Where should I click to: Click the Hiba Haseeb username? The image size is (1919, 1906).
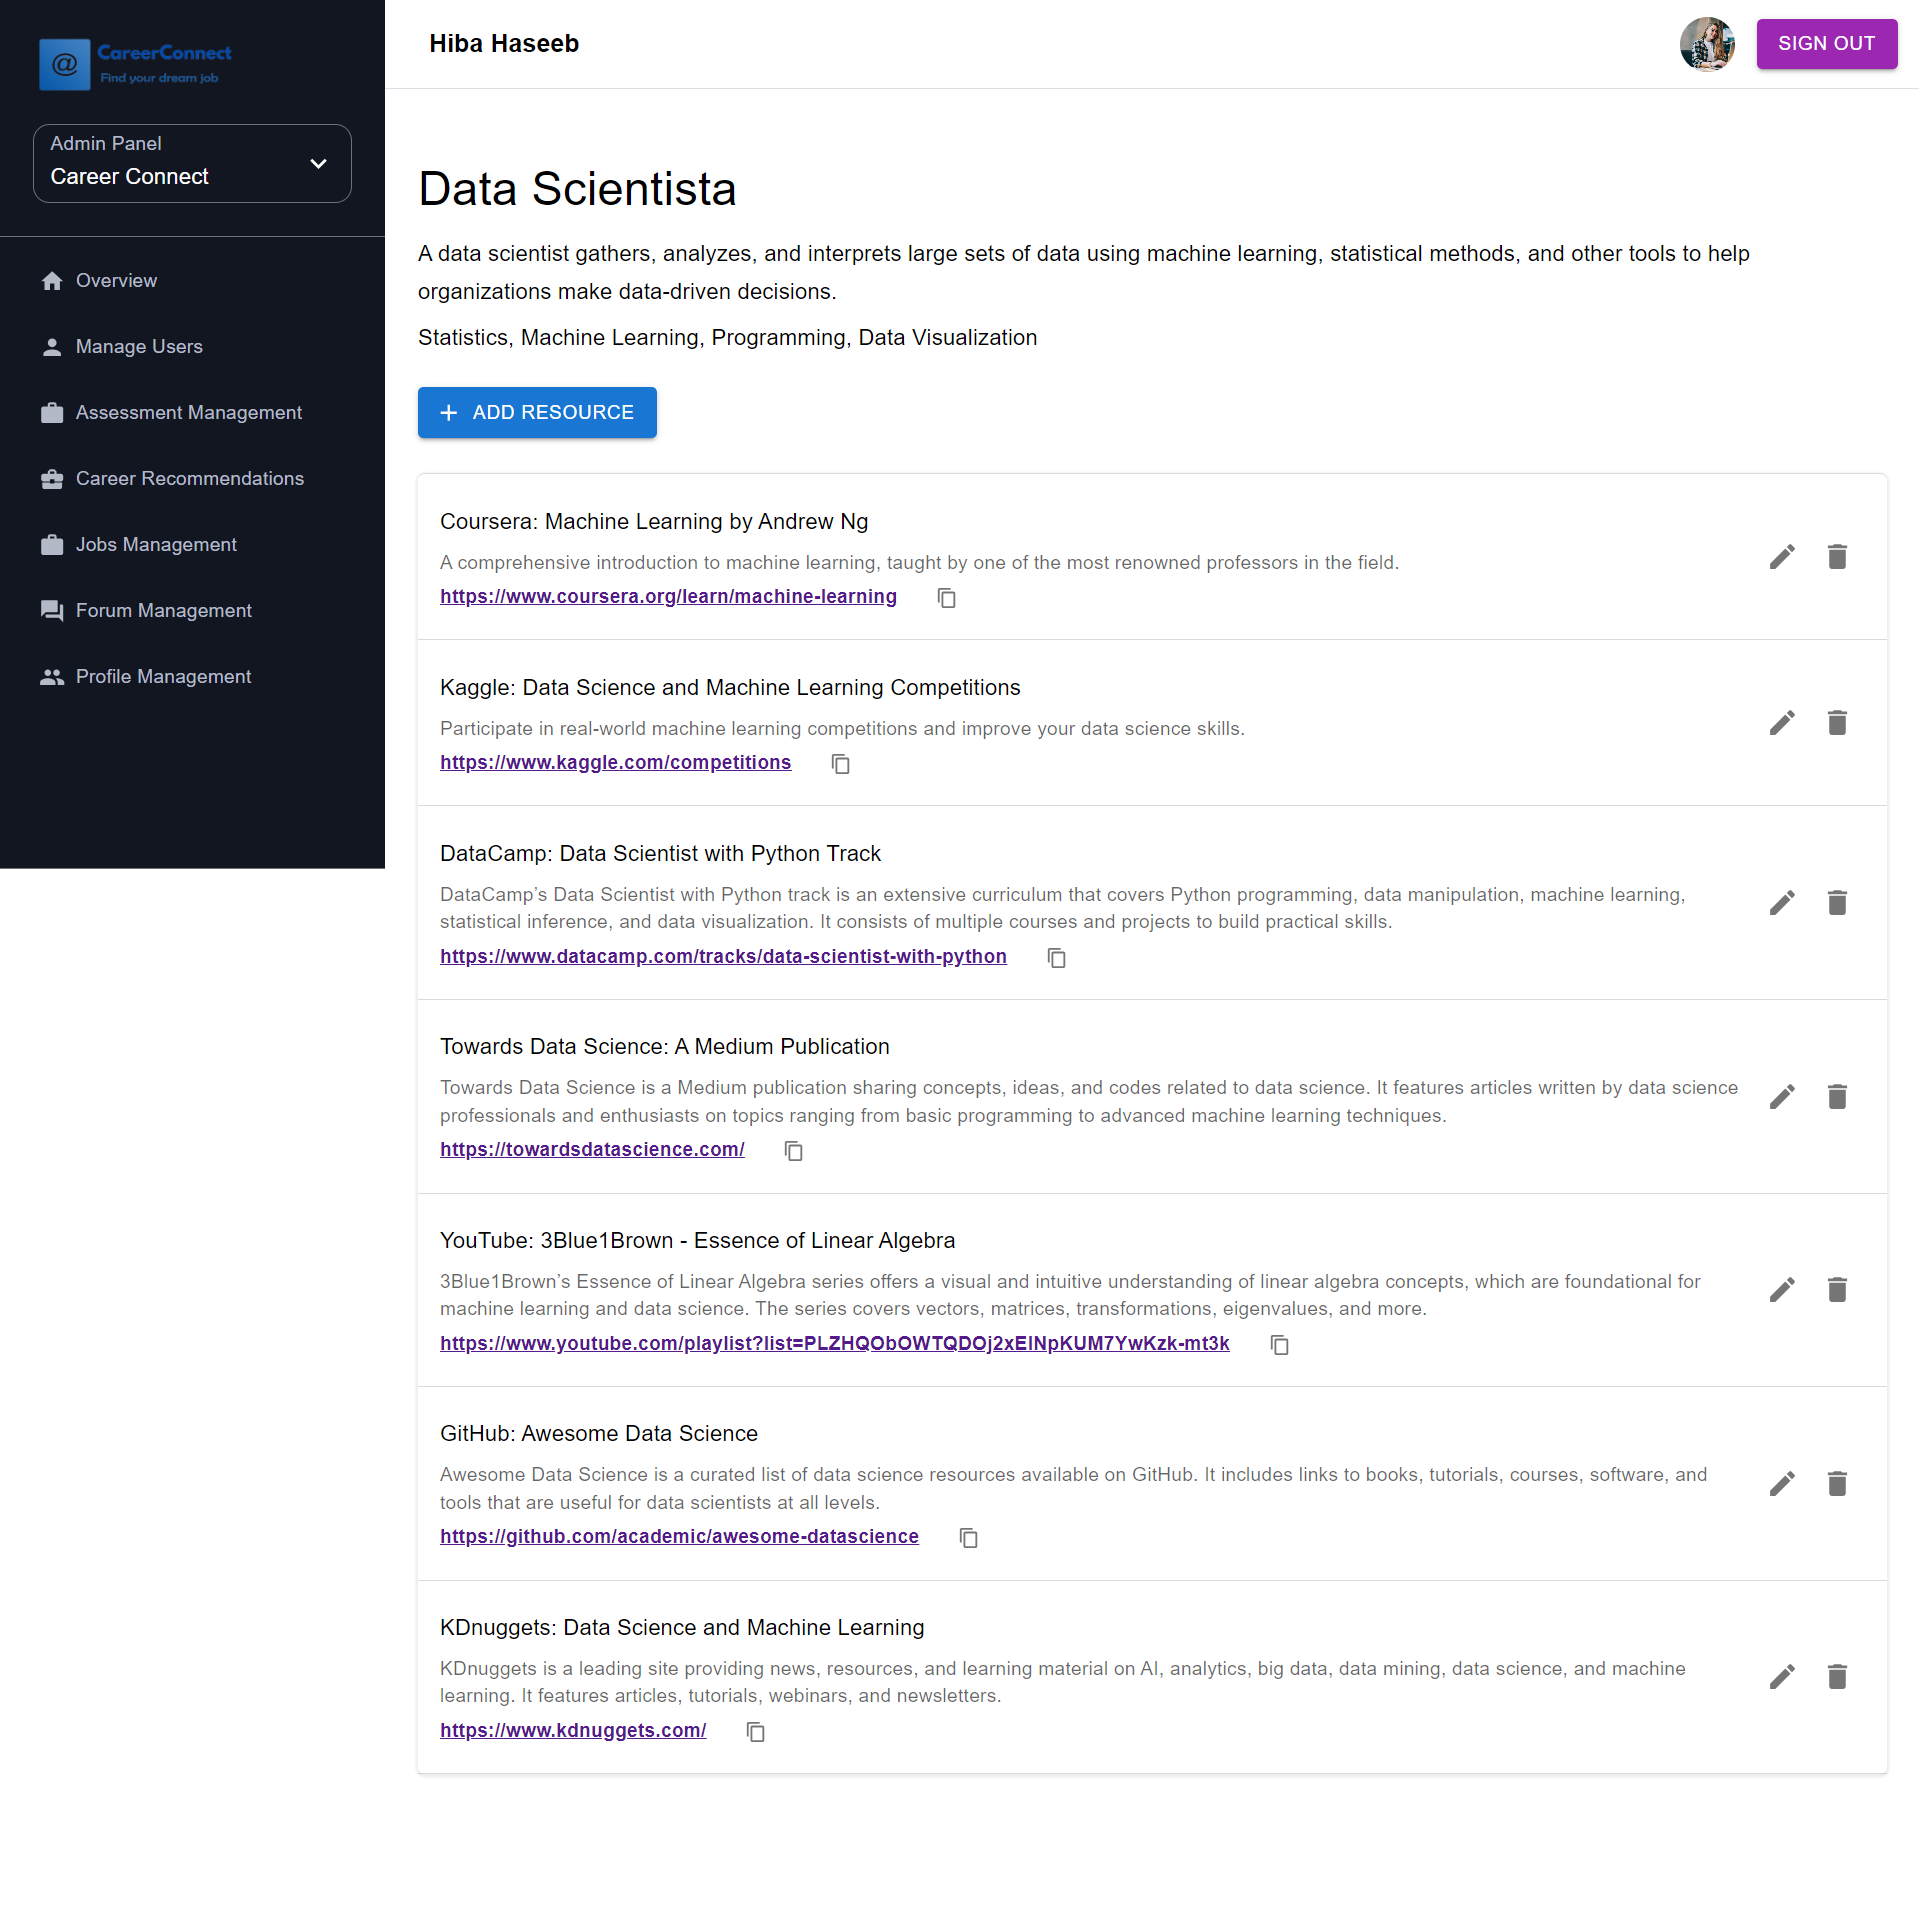click(x=504, y=44)
